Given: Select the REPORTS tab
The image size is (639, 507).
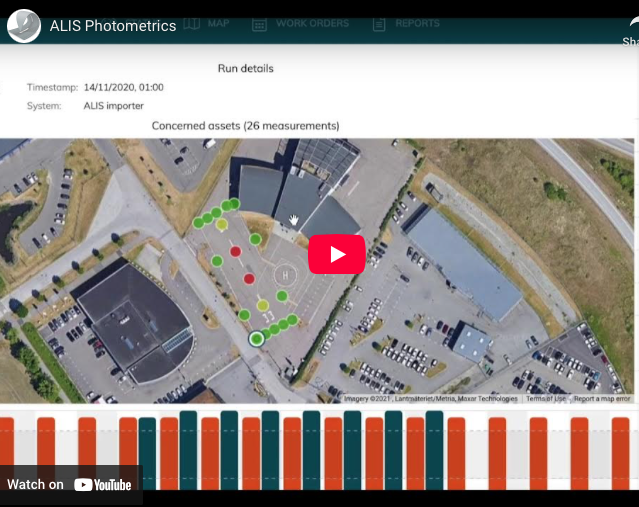Looking at the screenshot, I should click(417, 23).
